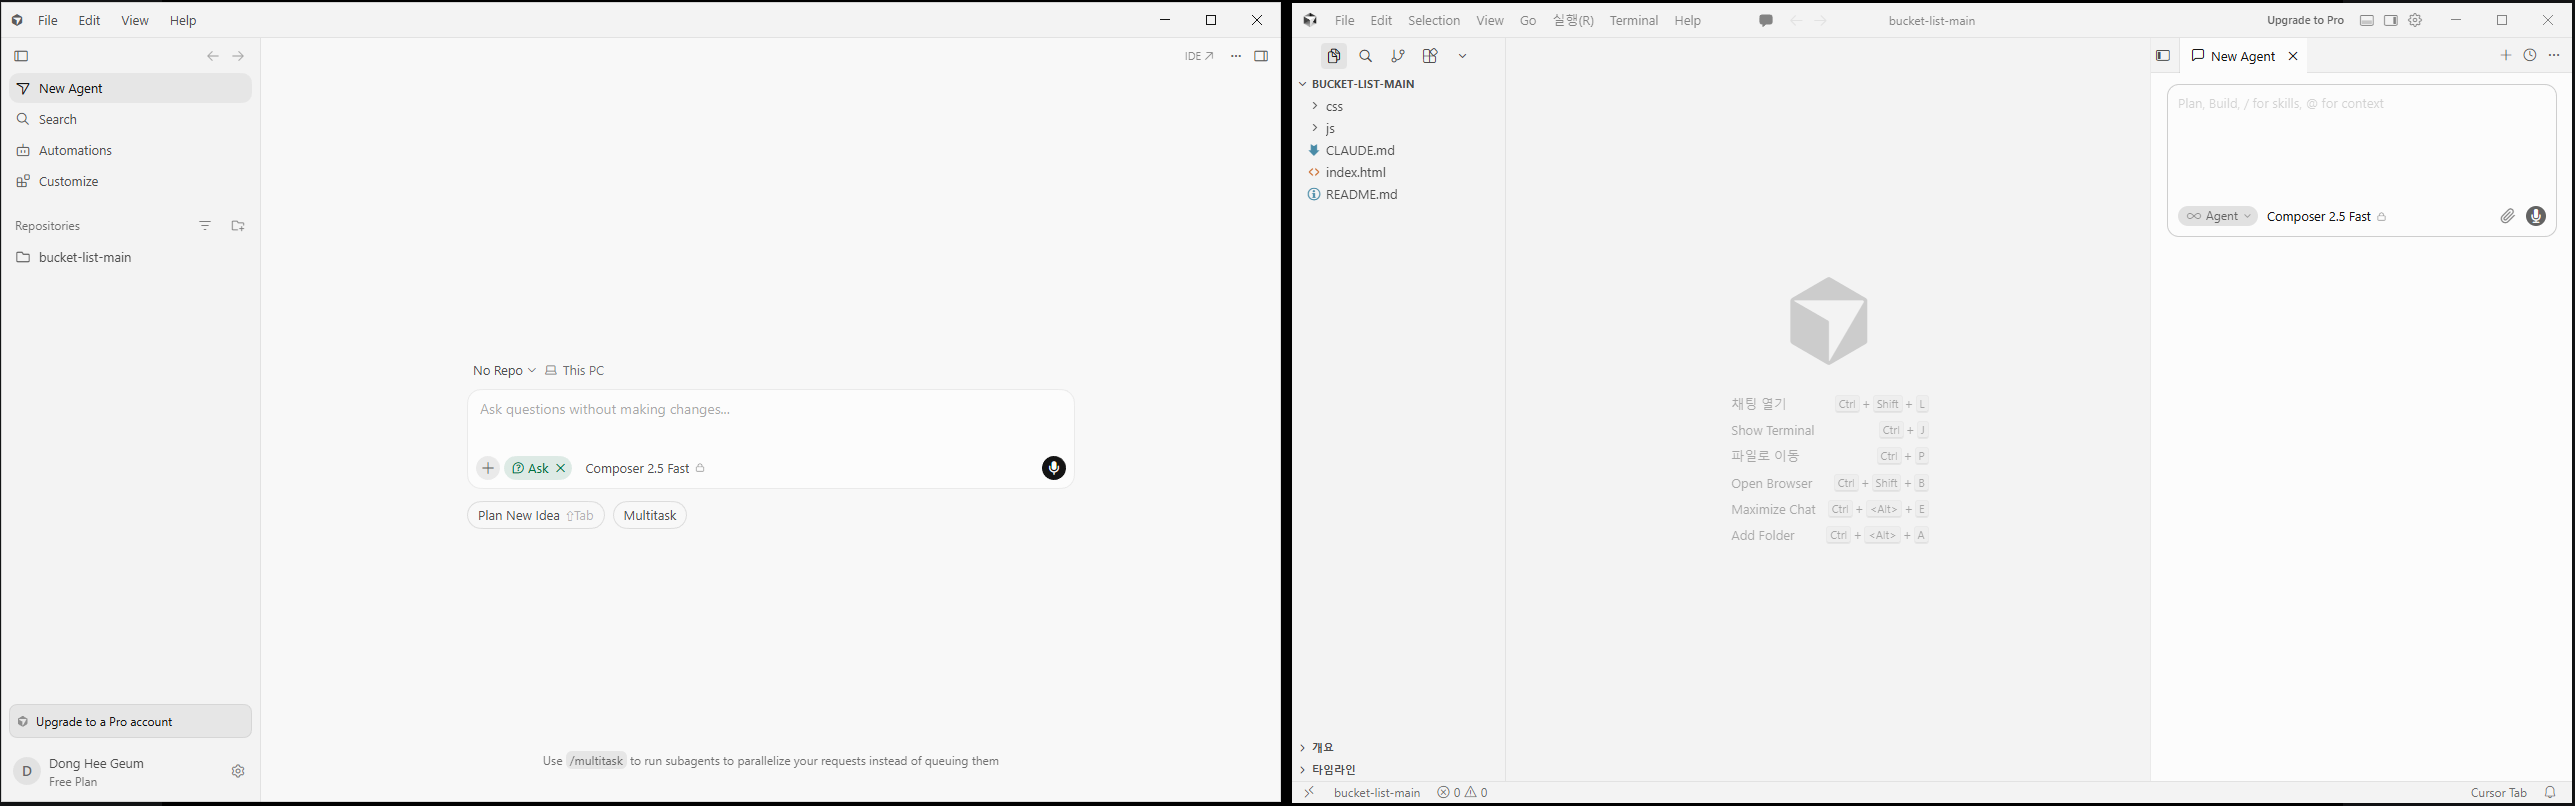The width and height of the screenshot is (2575, 806).
Task: Click the microphone icon in Ask box
Action: 1053,468
